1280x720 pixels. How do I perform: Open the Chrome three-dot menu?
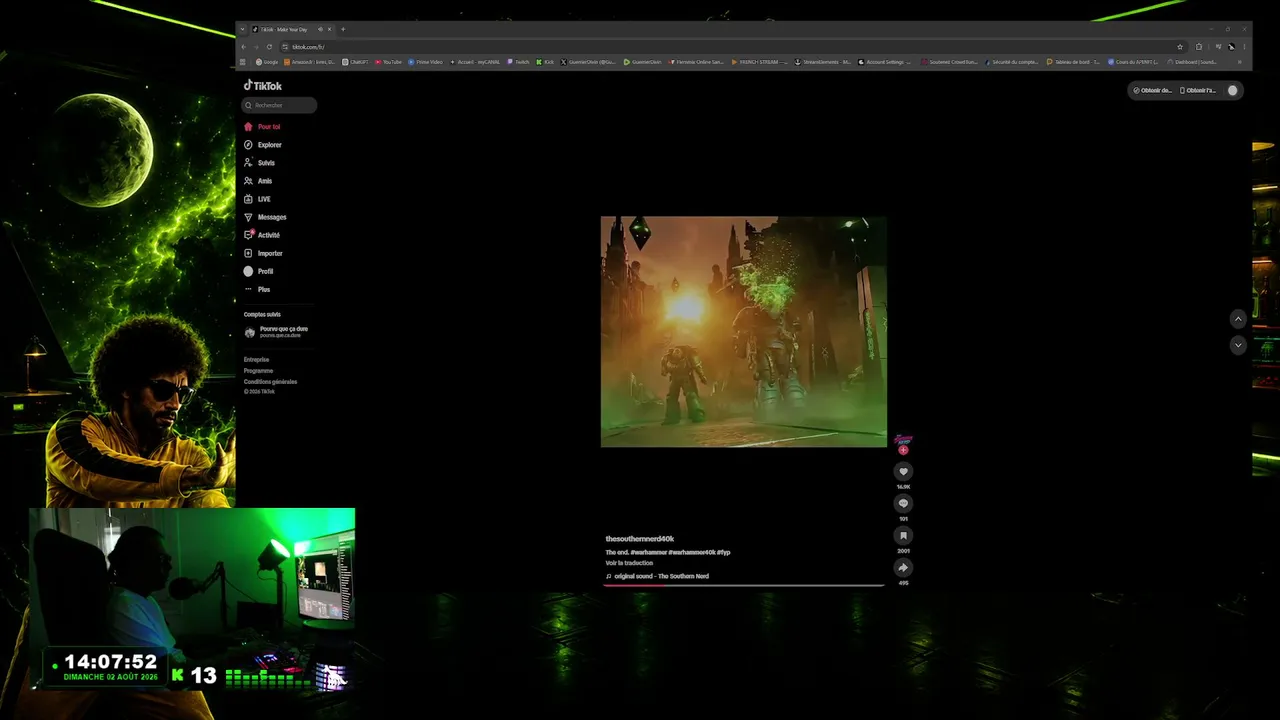(x=1243, y=47)
